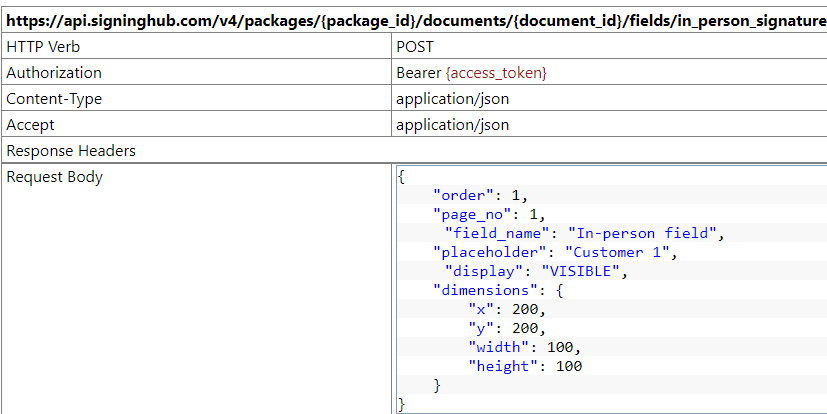
Task: Select application/json value in Accept row
Action: tap(452, 125)
